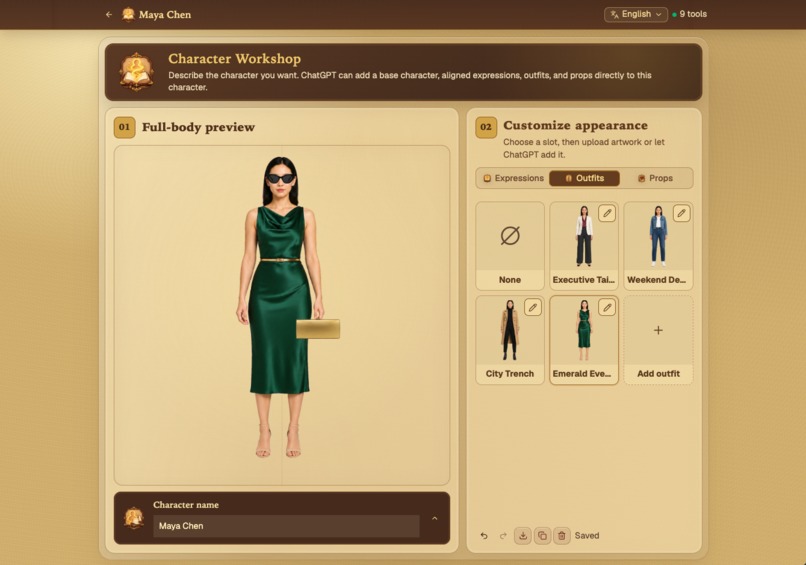Click the duplicate copy icon

pos(542,536)
